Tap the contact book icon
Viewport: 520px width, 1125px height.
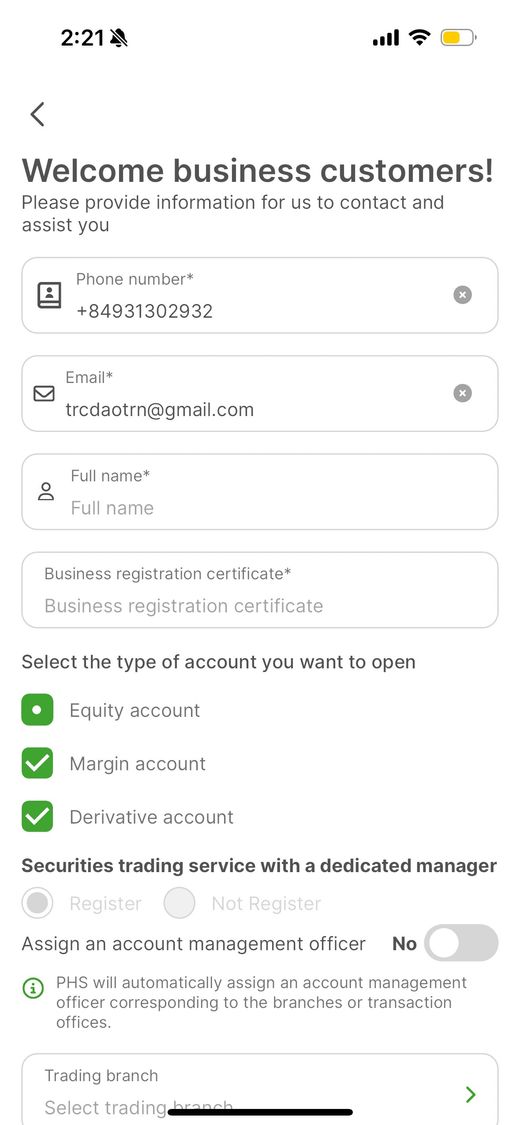click(49, 295)
